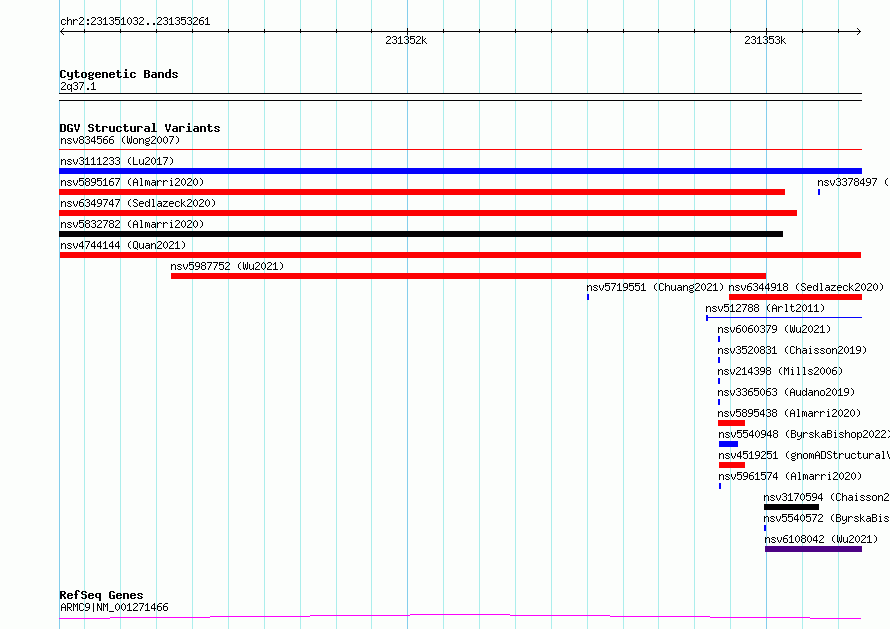Image resolution: width=890 pixels, height=629 pixels.
Task: Click the chr2:231351032..231353261 position text
Action: (135, 22)
